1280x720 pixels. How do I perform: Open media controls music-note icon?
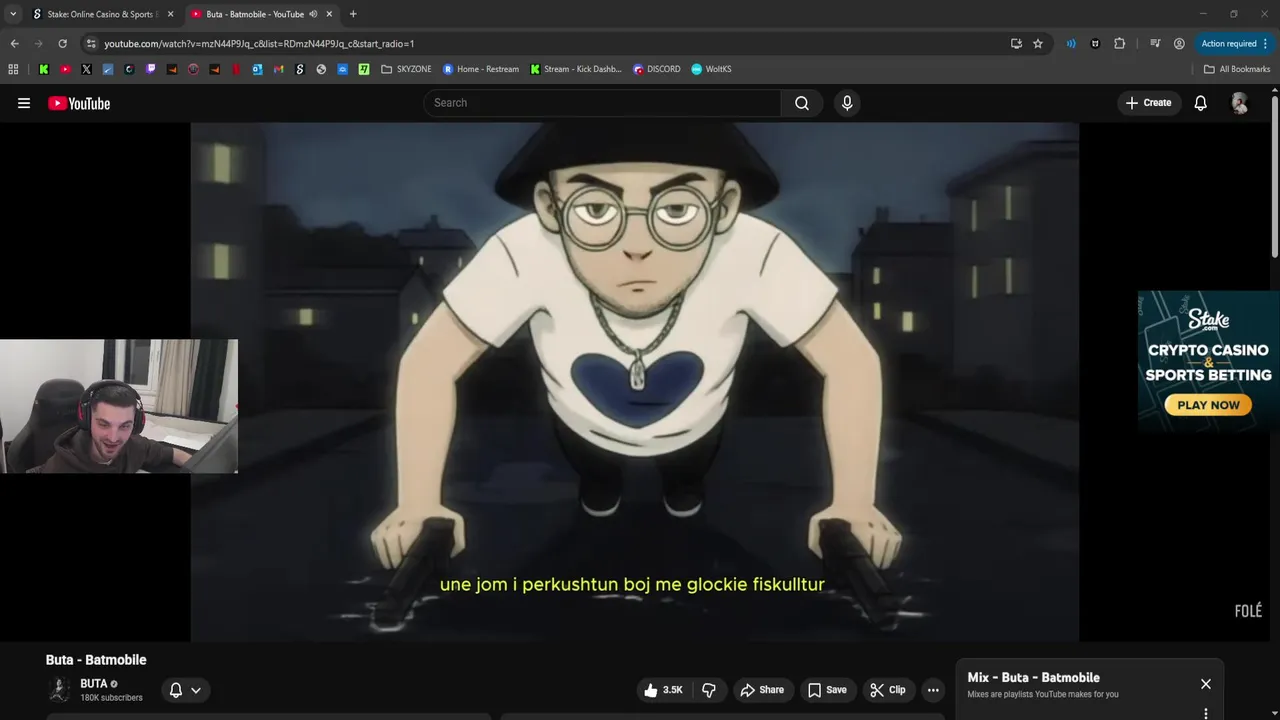pos(1155,43)
